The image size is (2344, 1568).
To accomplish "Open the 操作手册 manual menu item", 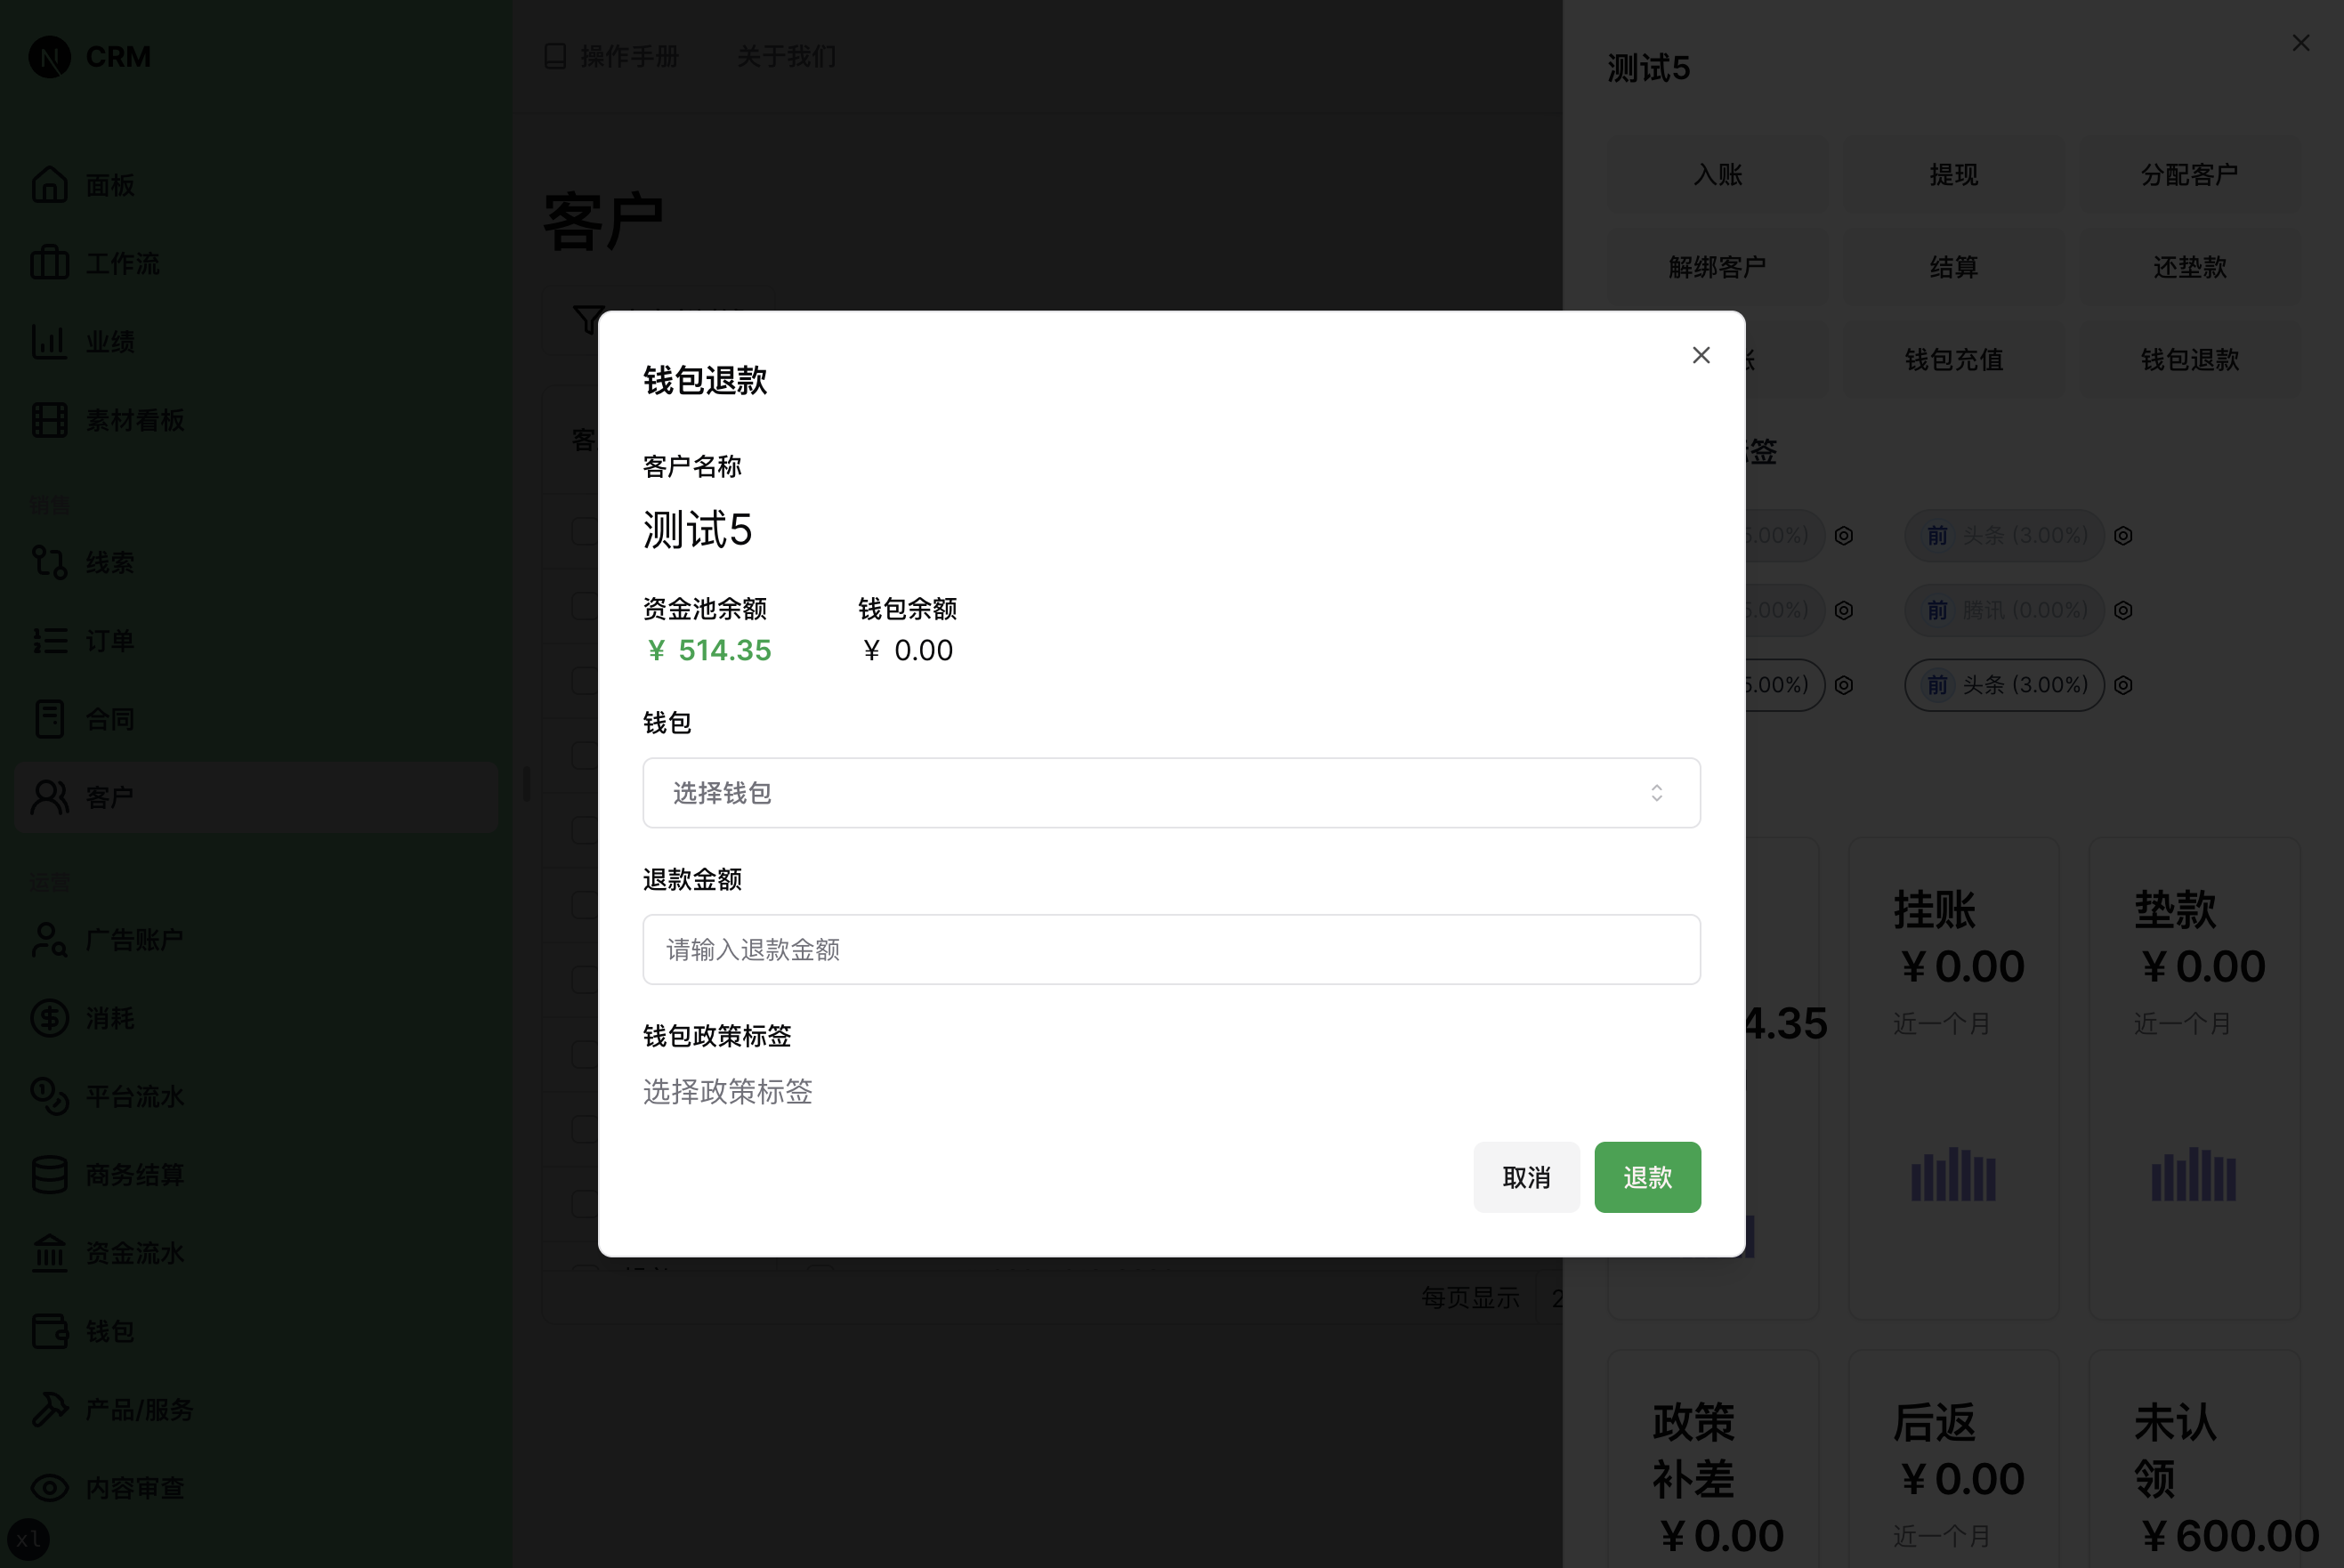I will [627, 57].
